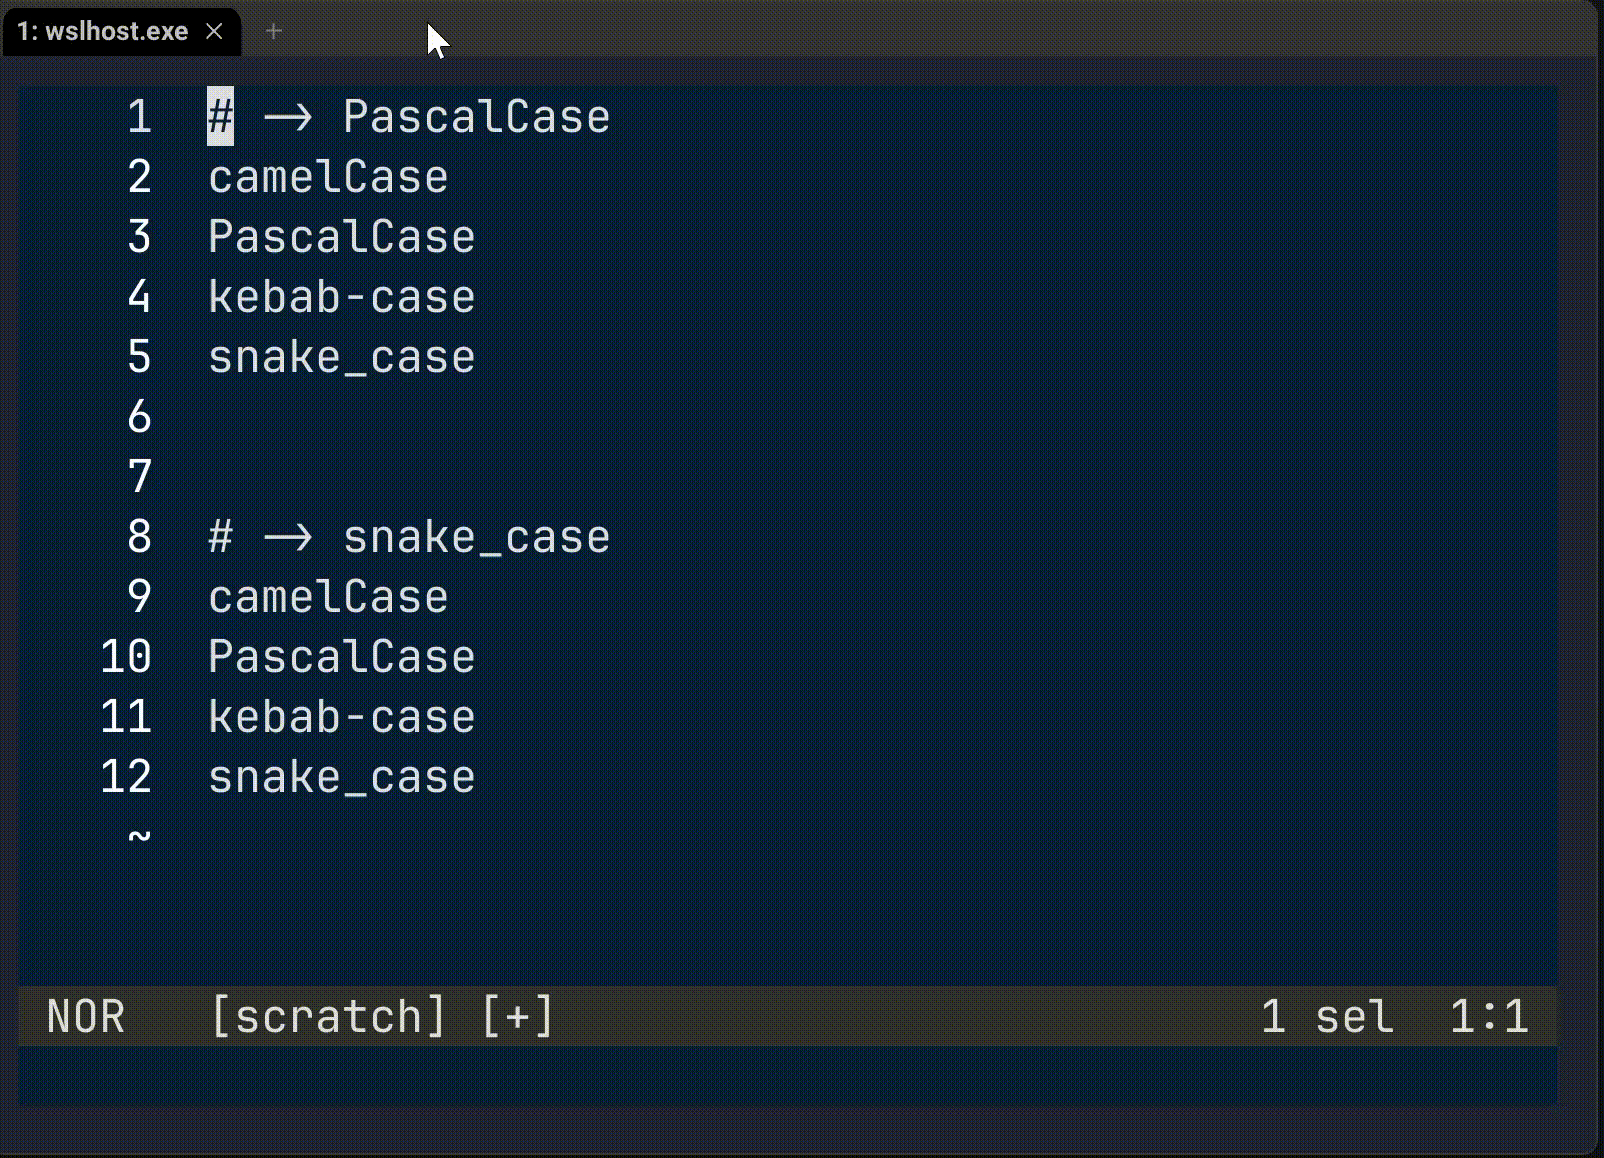The width and height of the screenshot is (1604, 1158).
Task: Click the modified [+] indicator in statusbar
Action: (516, 1015)
